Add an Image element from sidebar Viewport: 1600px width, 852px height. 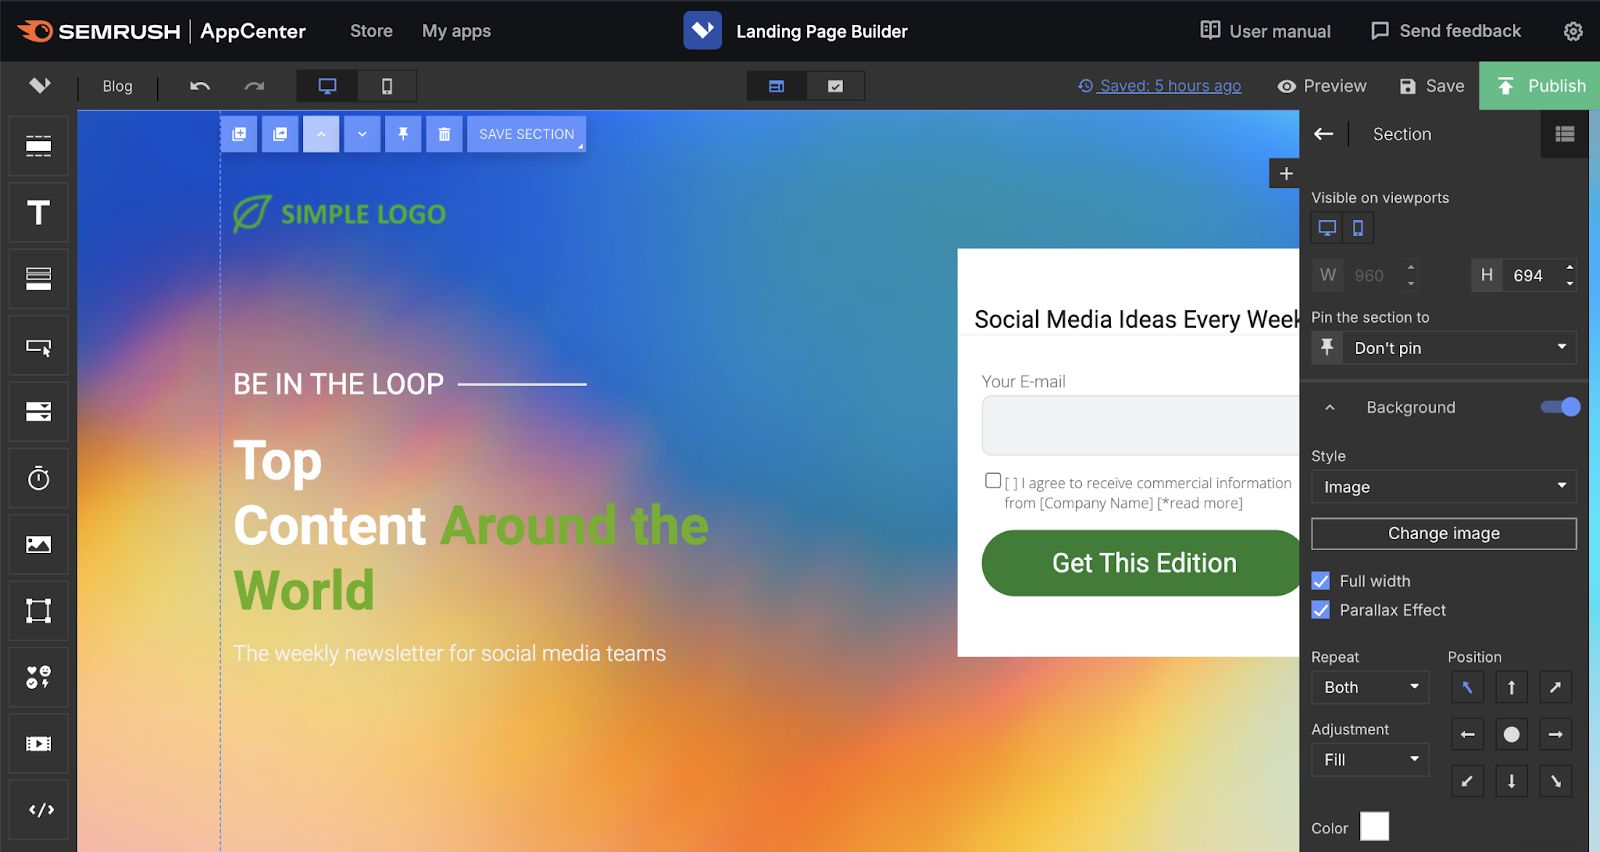point(38,545)
